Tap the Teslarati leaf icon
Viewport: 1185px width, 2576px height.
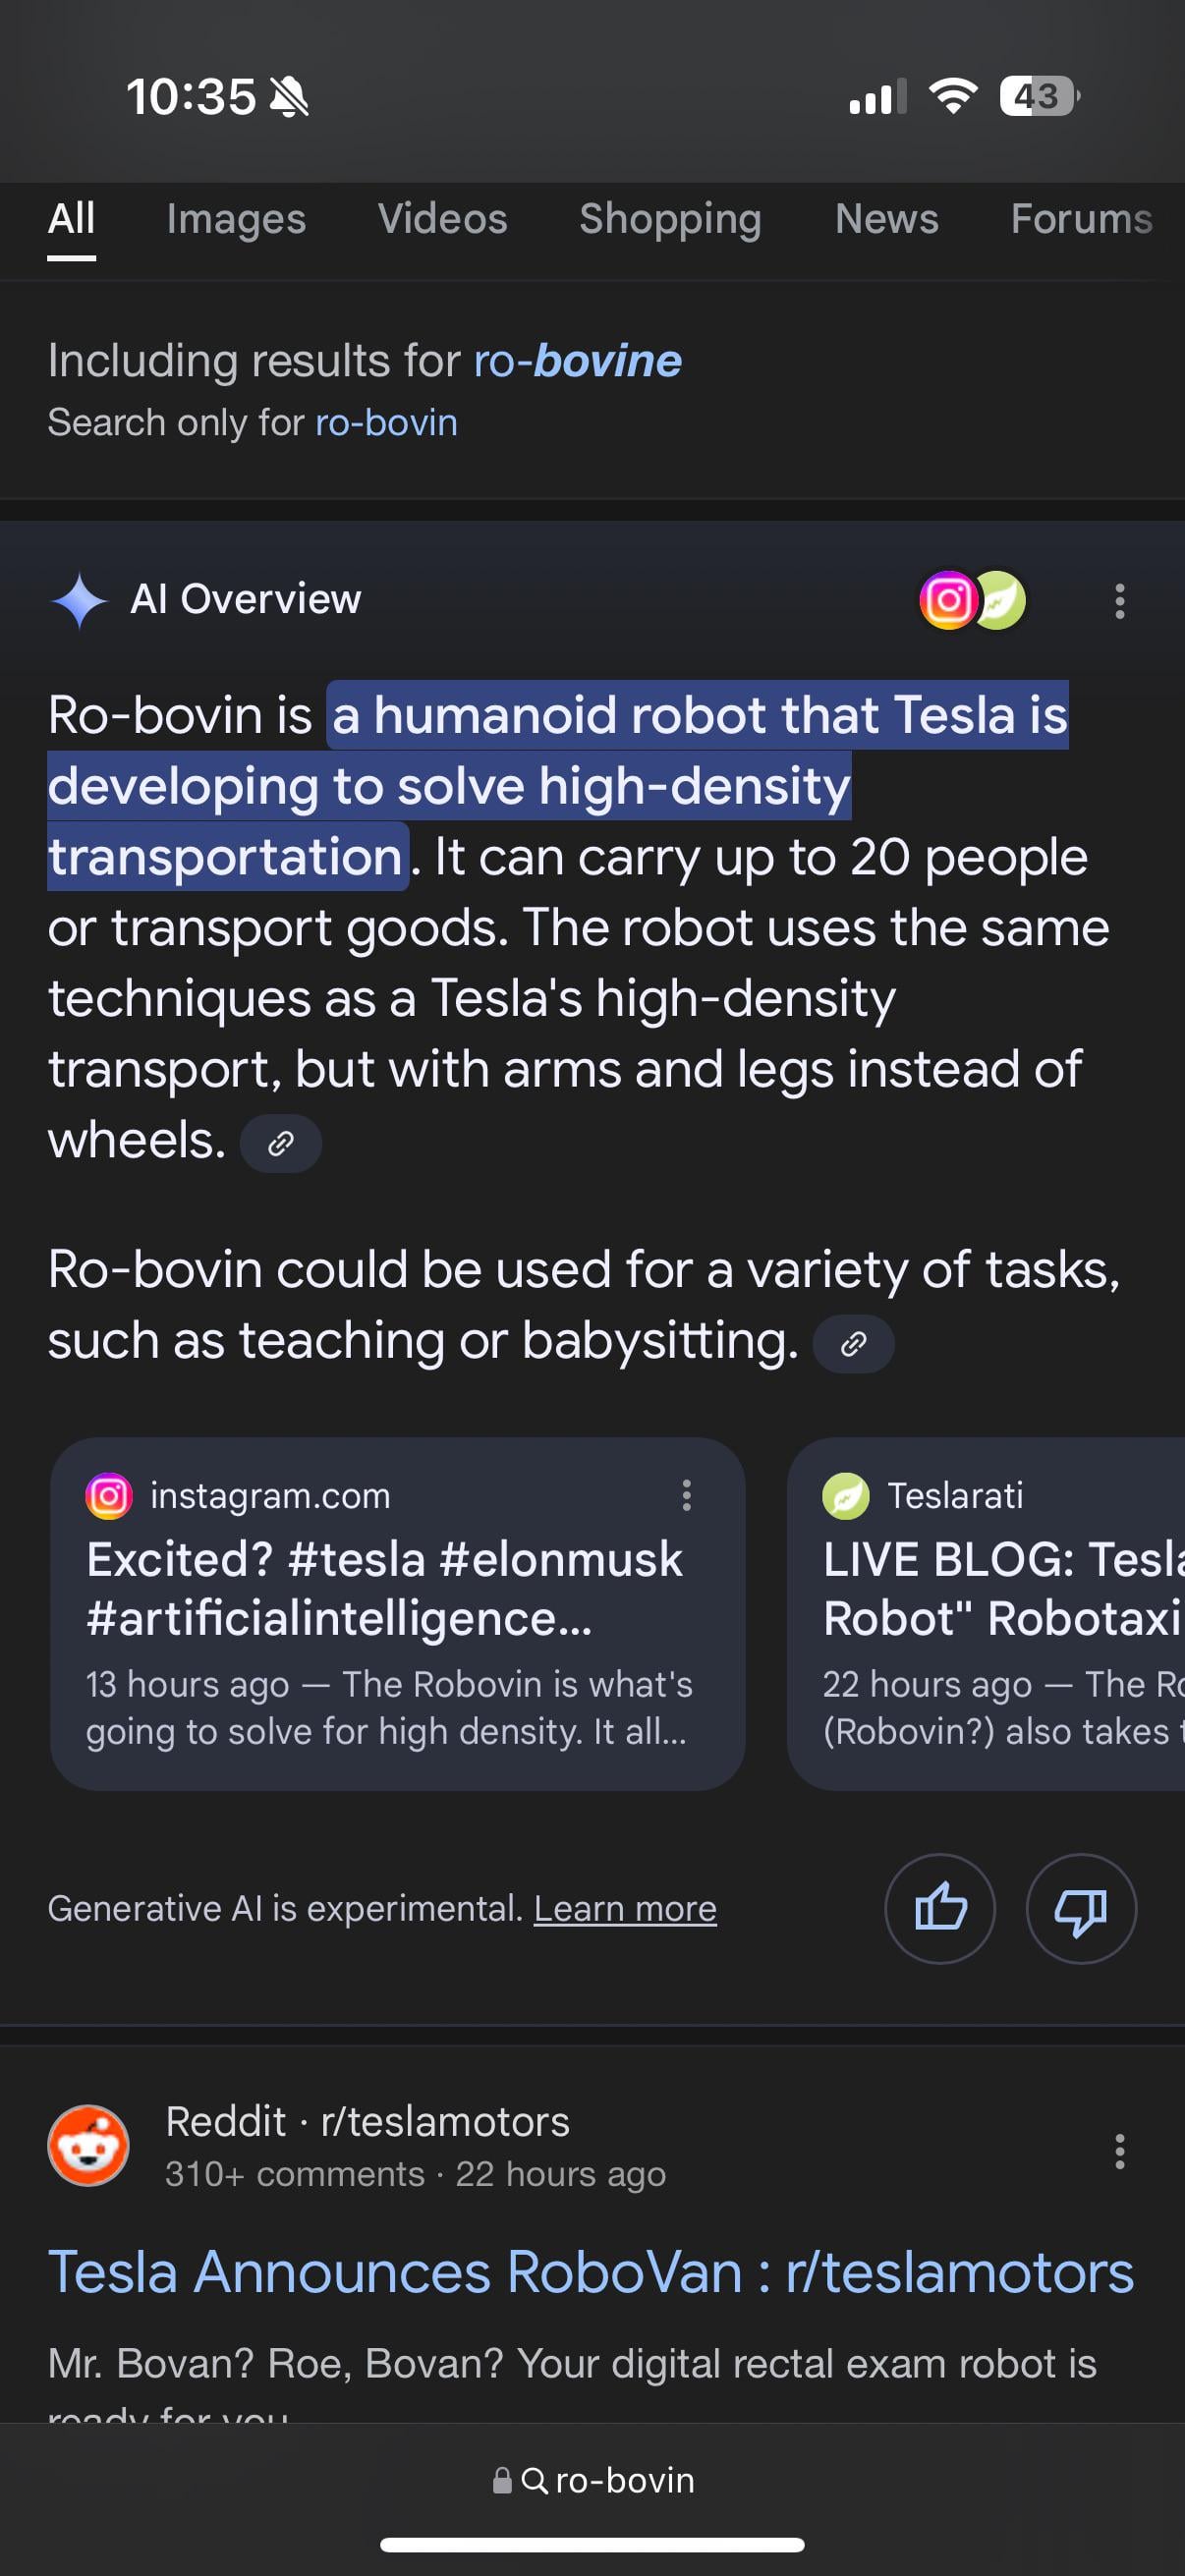[846, 1496]
